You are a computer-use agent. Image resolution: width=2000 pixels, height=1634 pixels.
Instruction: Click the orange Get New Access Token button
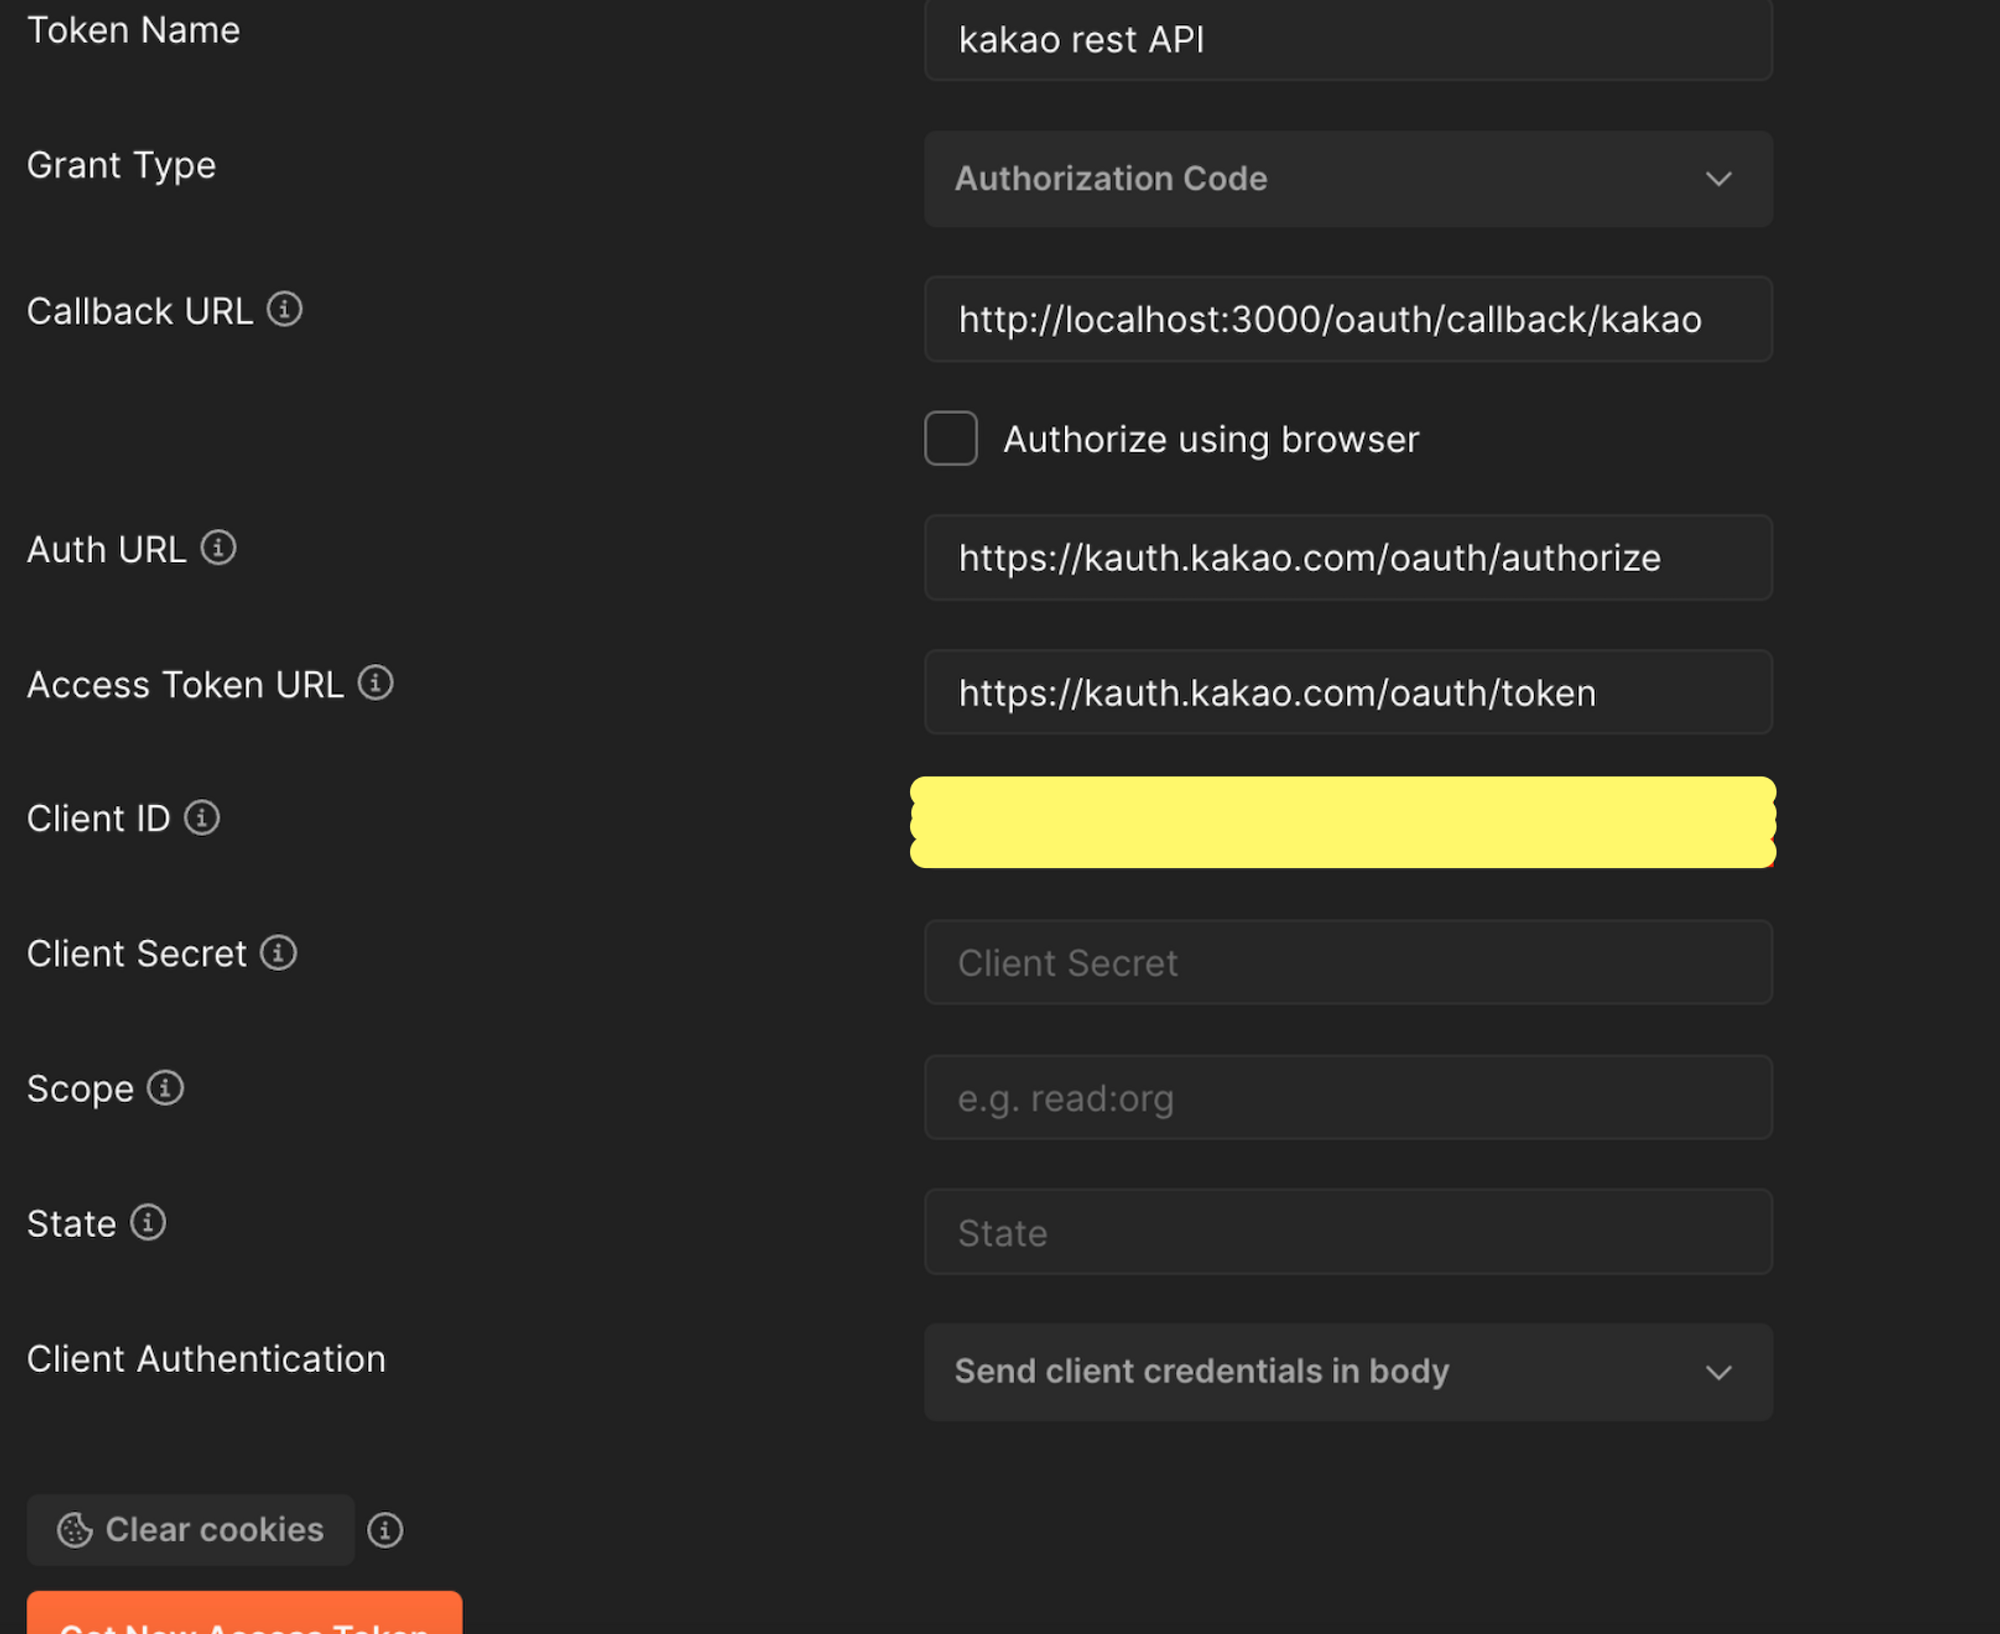click(x=244, y=1615)
